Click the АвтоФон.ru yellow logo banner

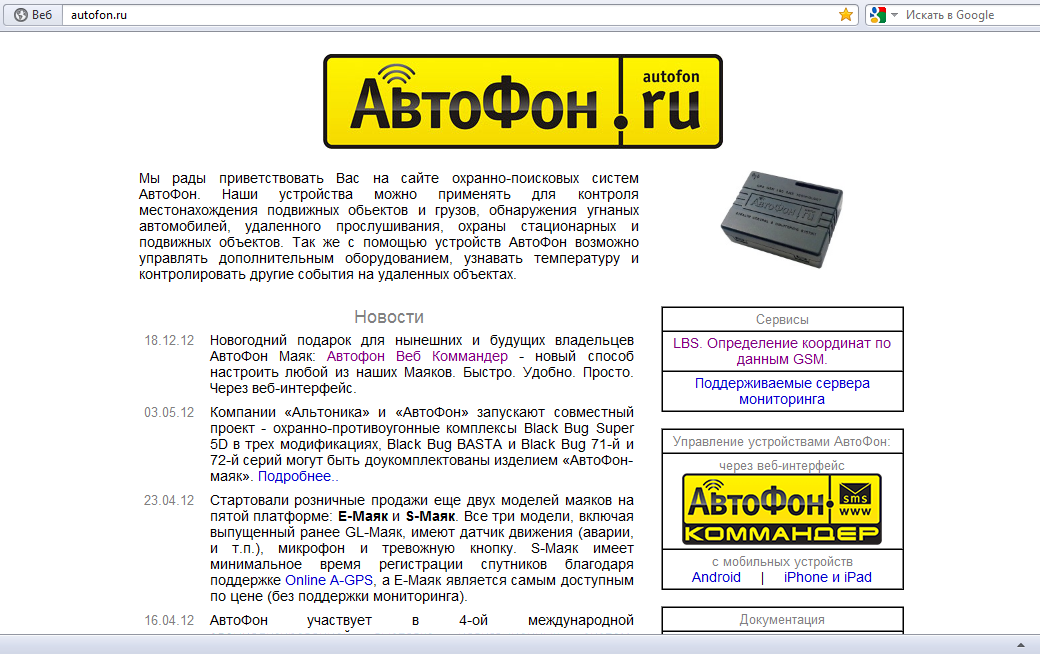tap(522, 101)
